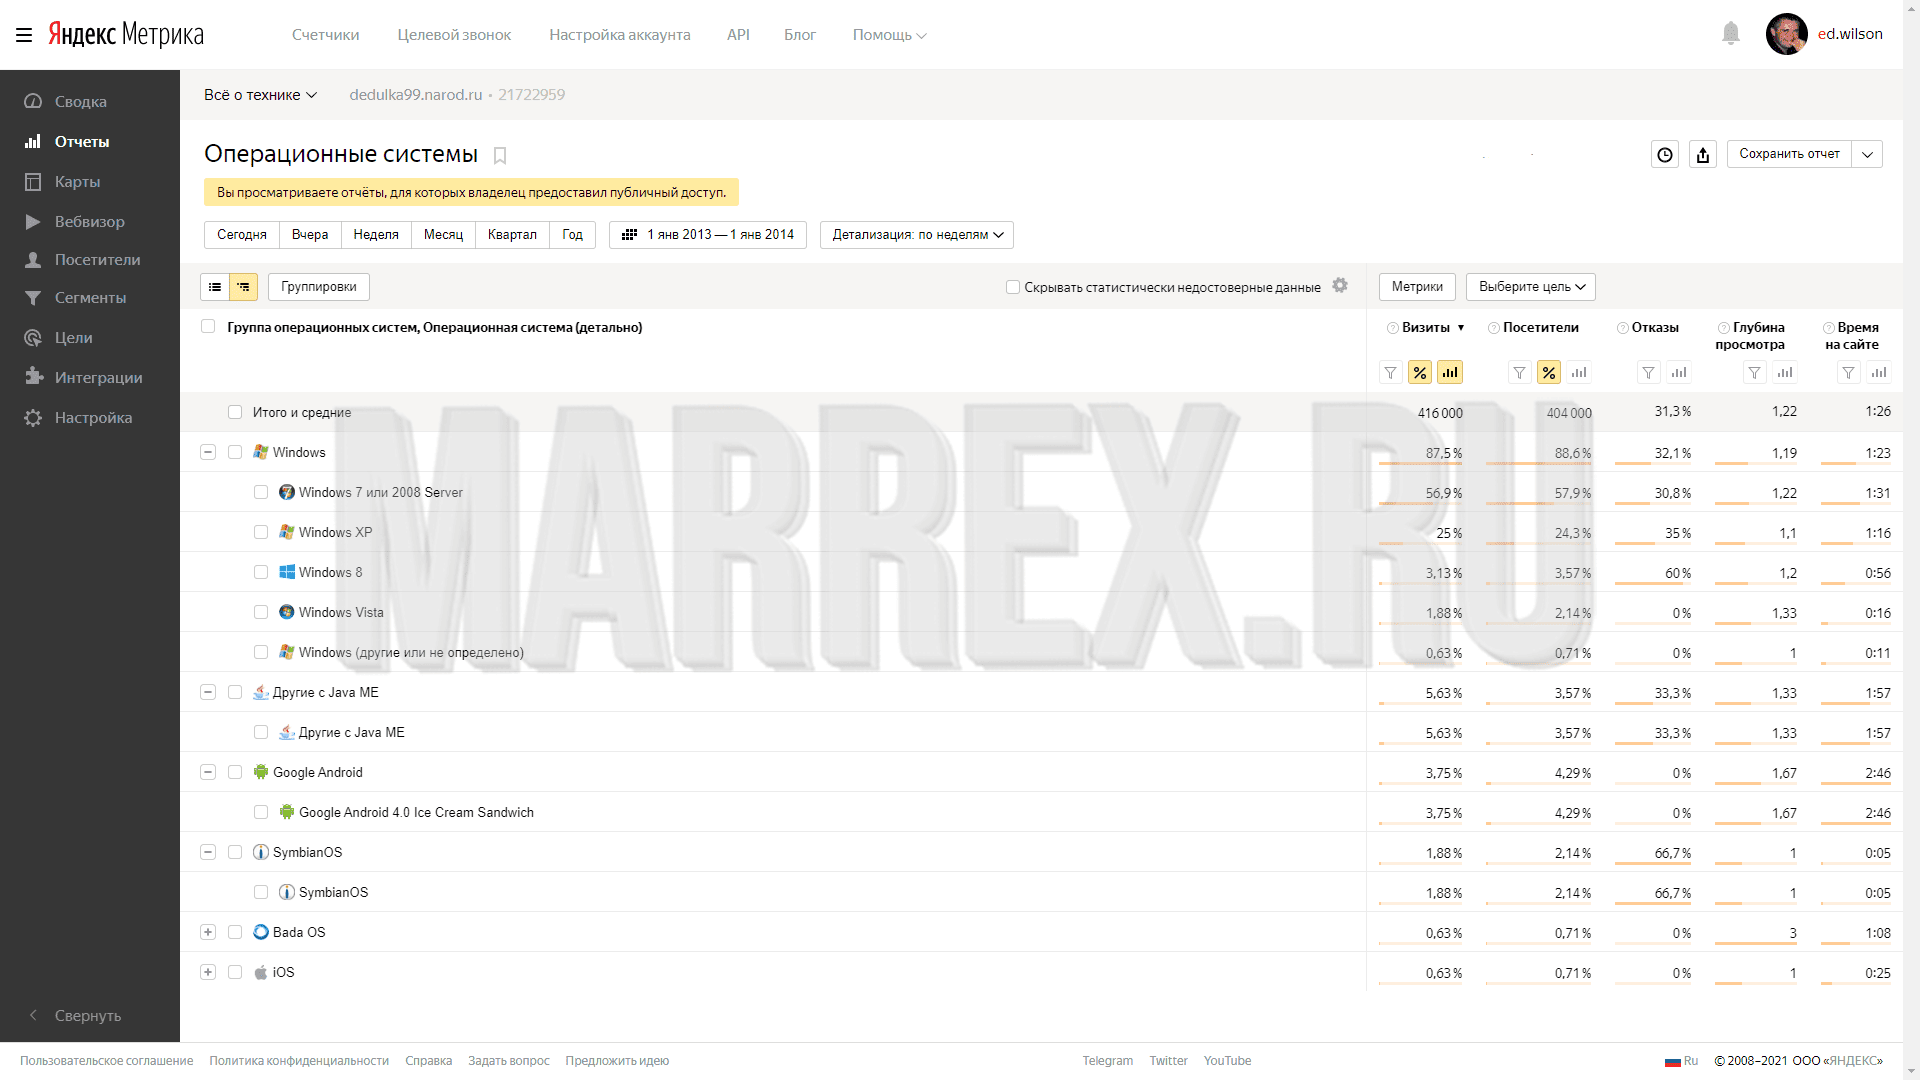Open the hamburger main menu
Viewport: 1920px width, 1080px height.
[24, 35]
